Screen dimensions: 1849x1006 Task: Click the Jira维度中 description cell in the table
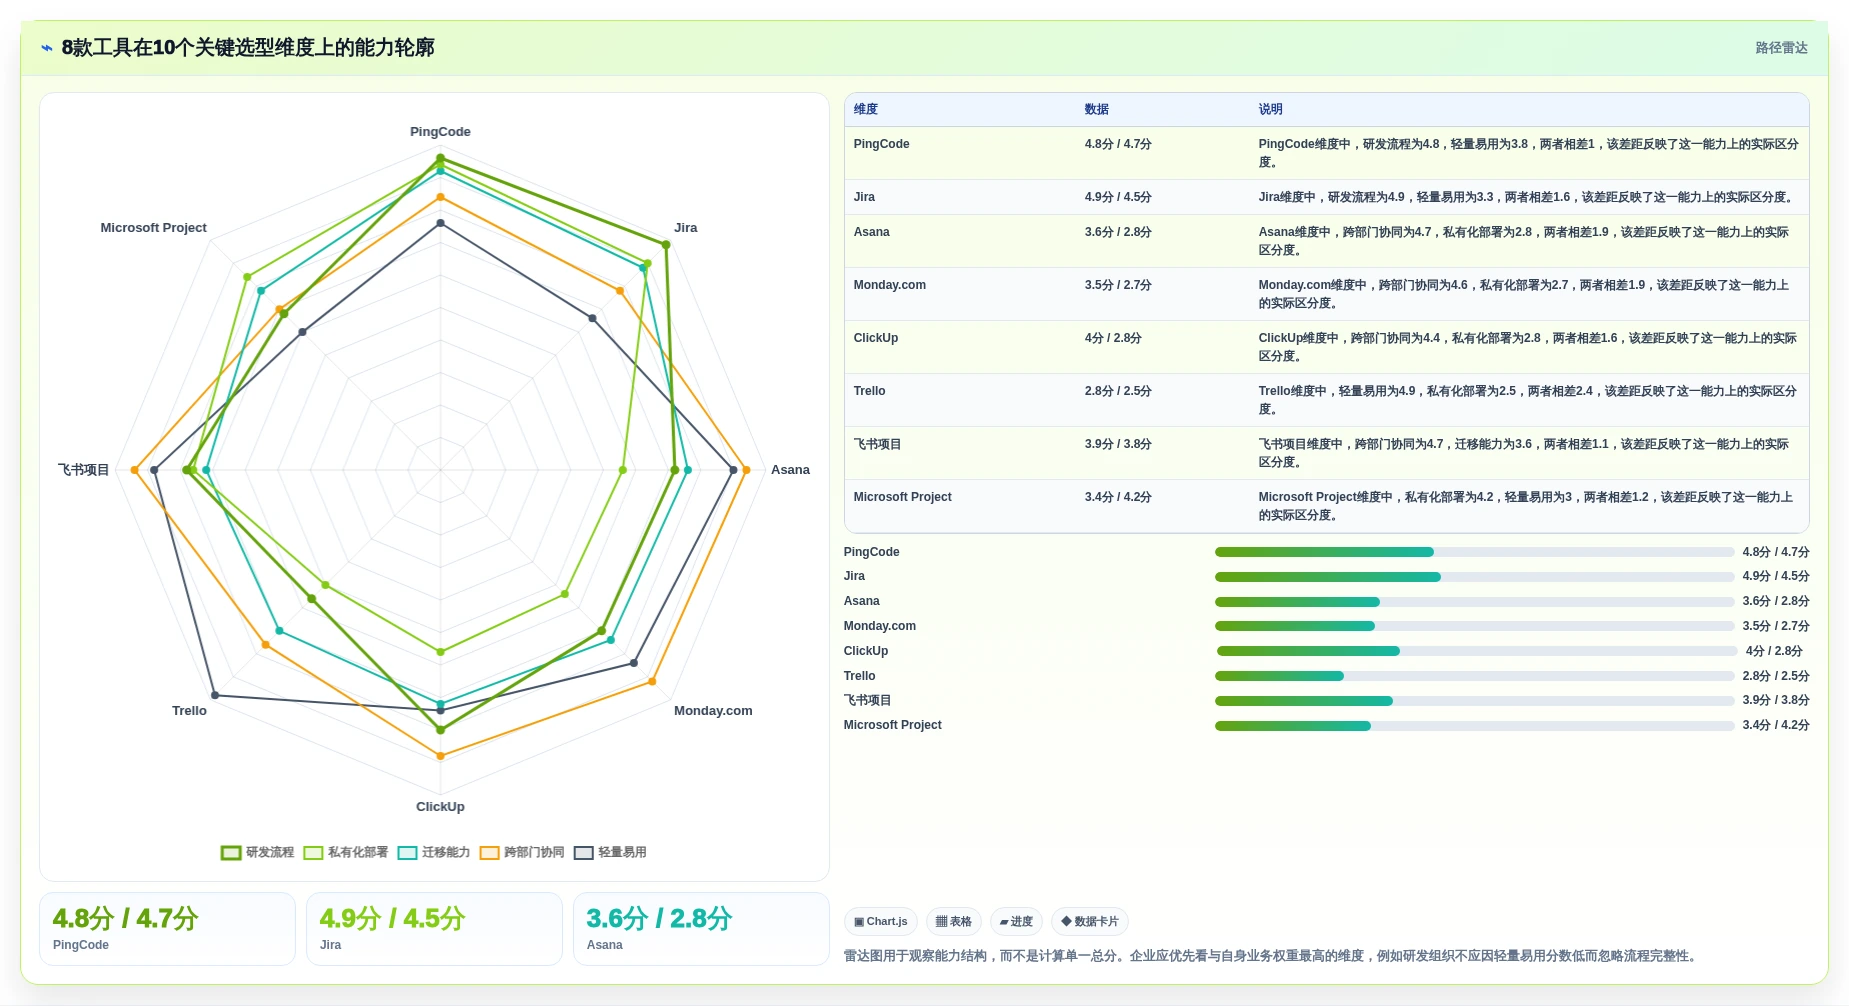pos(1527,197)
